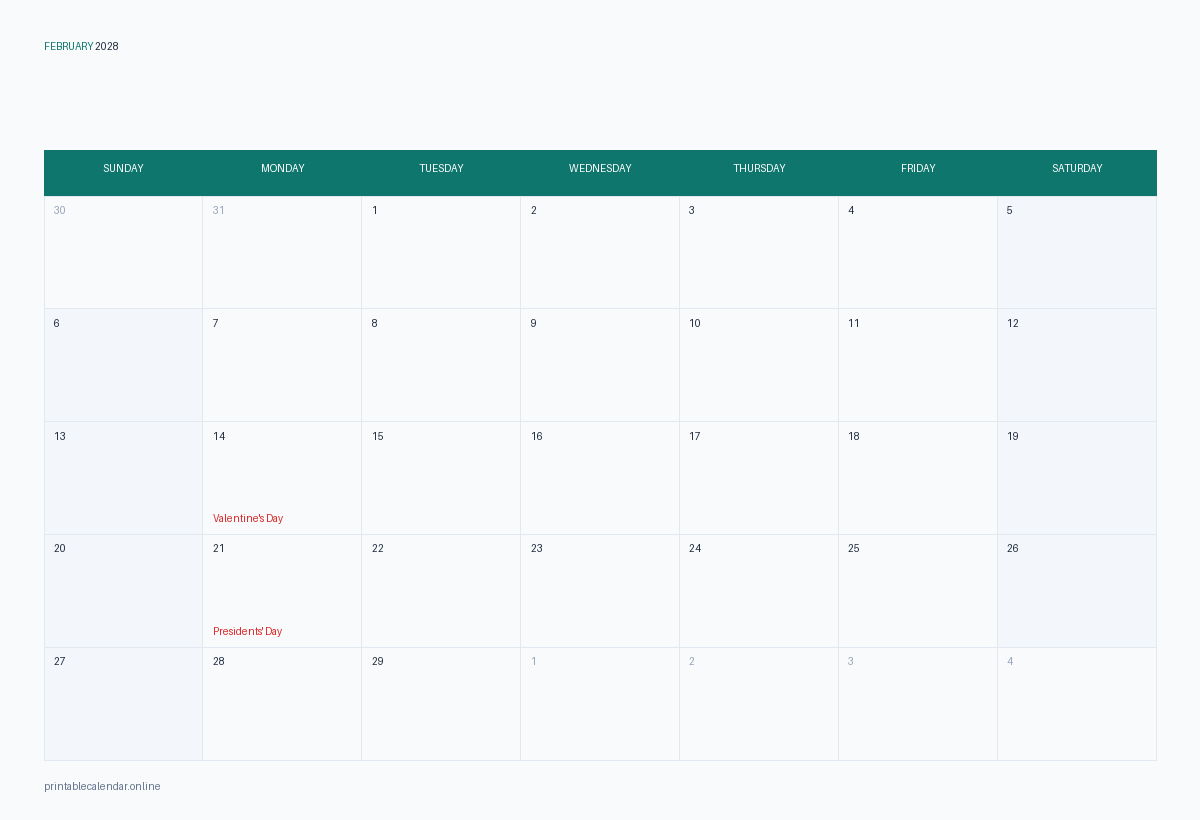
Task: Choose date 19 in the calendar
Action: [x=1077, y=478]
